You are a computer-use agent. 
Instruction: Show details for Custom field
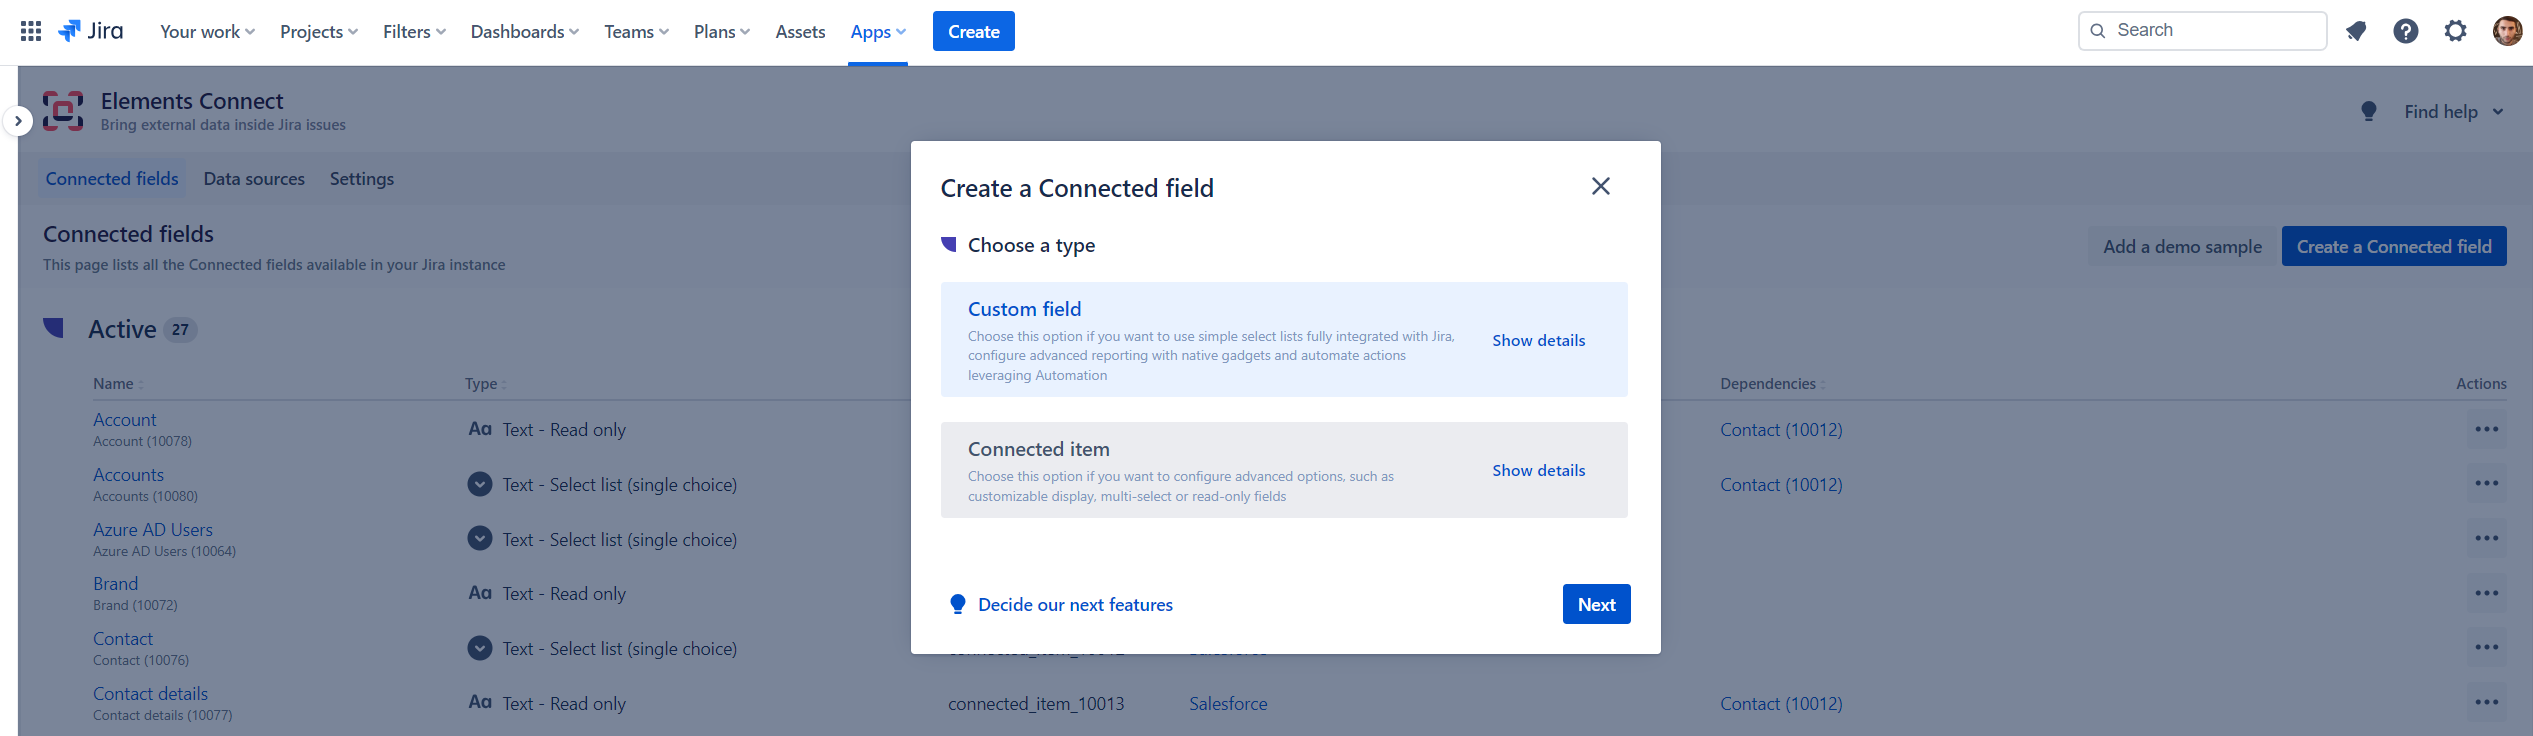(x=1538, y=341)
